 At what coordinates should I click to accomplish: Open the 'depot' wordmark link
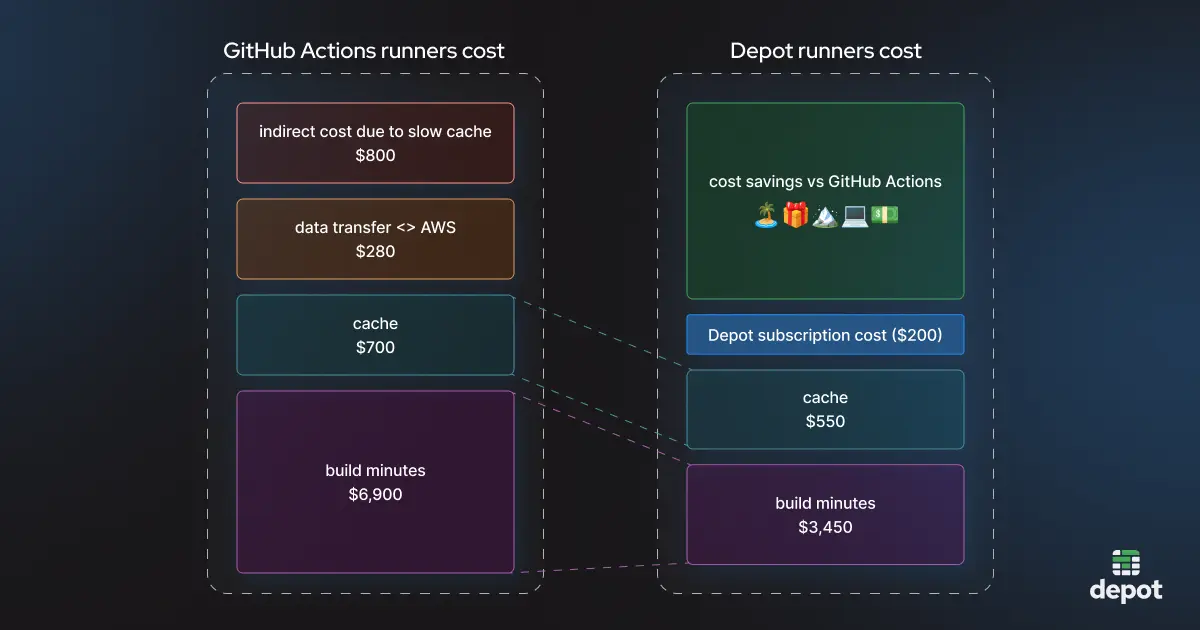coord(1124,590)
